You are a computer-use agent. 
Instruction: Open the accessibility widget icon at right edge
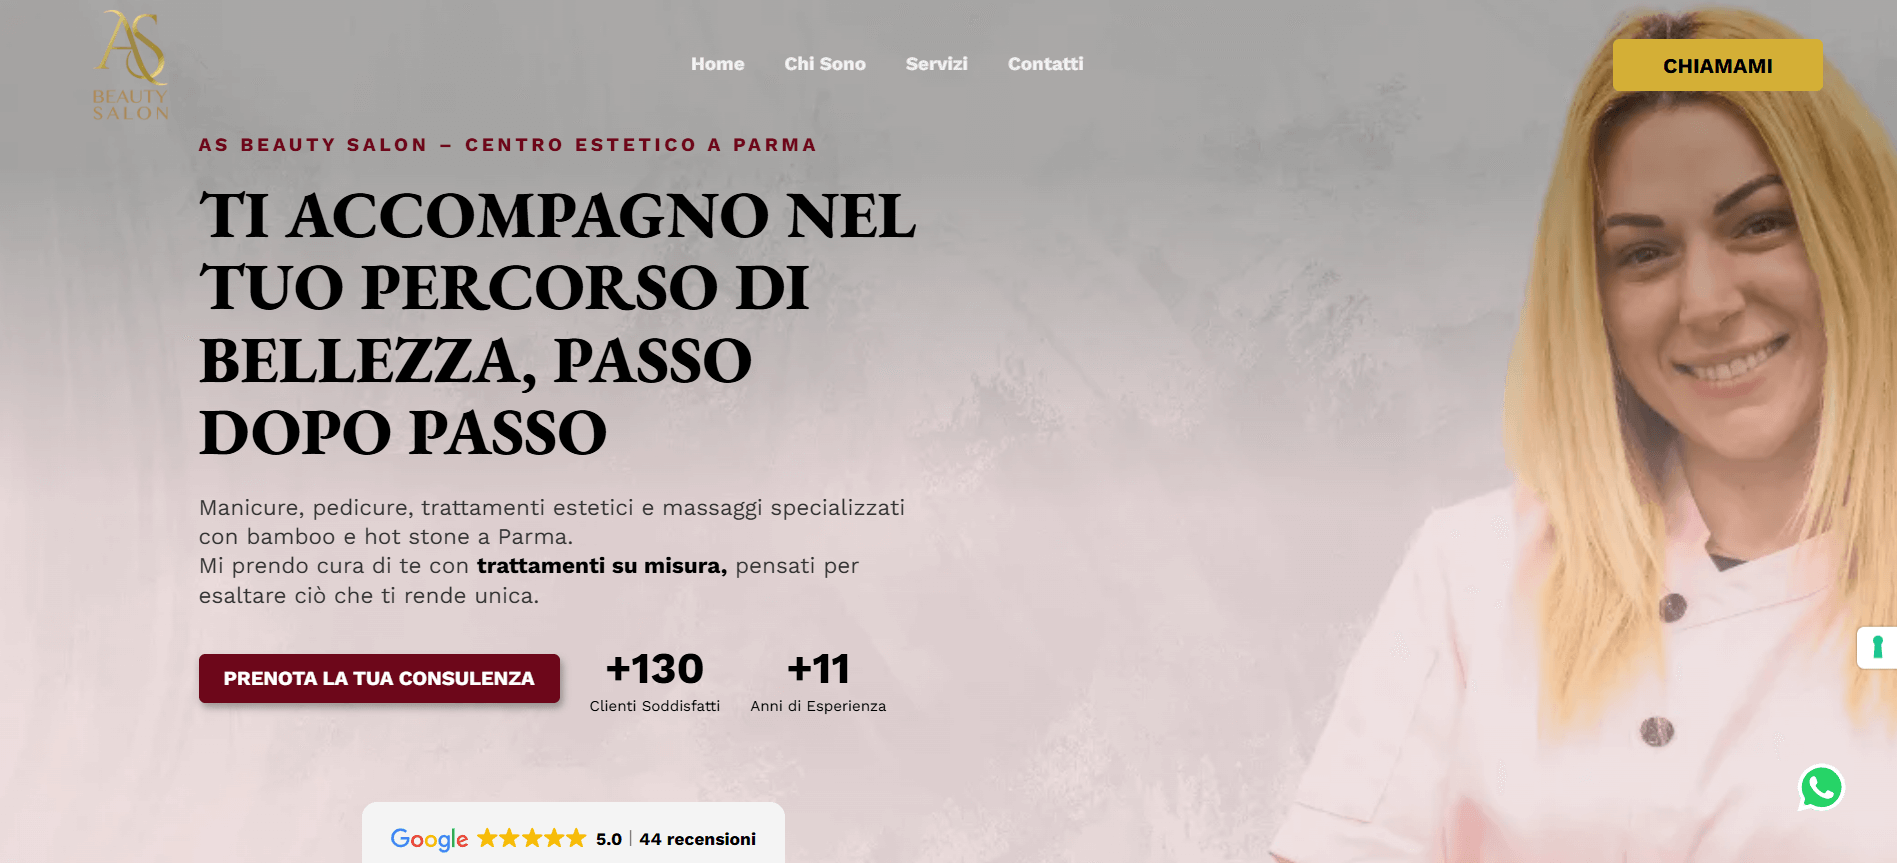1877,648
